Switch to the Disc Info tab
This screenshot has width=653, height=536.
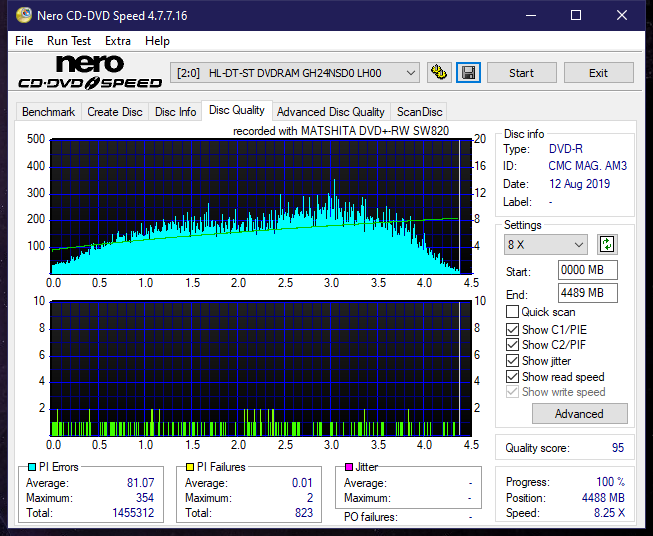click(175, 112)
